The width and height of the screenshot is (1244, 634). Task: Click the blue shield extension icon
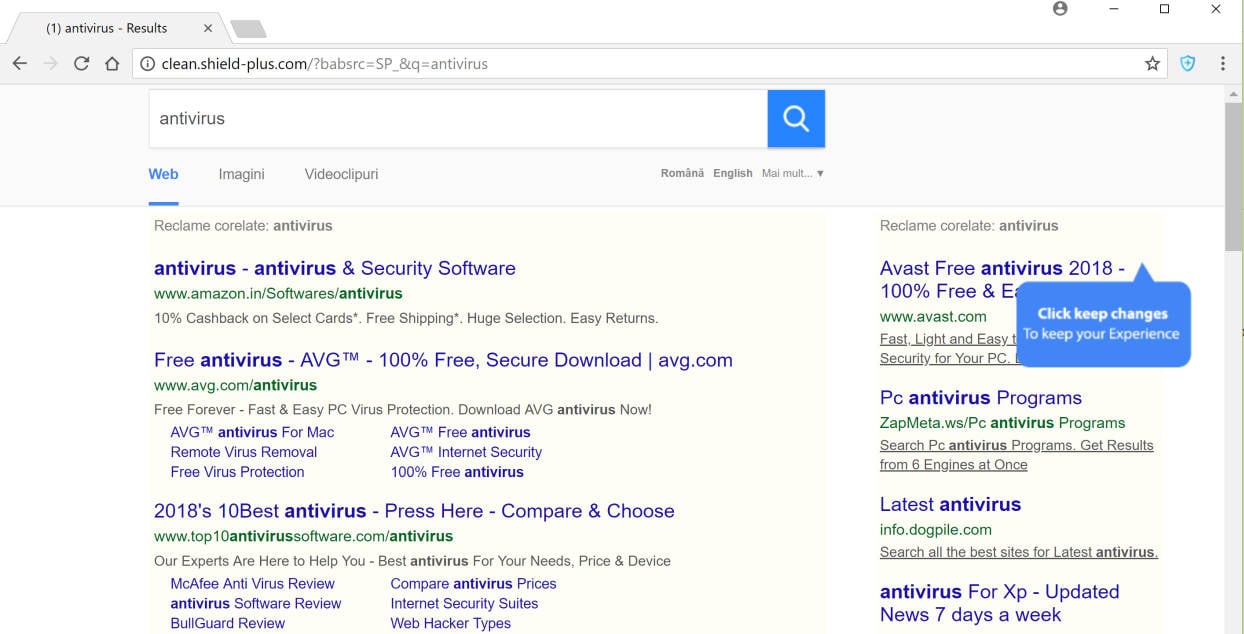click(1187, 63)
